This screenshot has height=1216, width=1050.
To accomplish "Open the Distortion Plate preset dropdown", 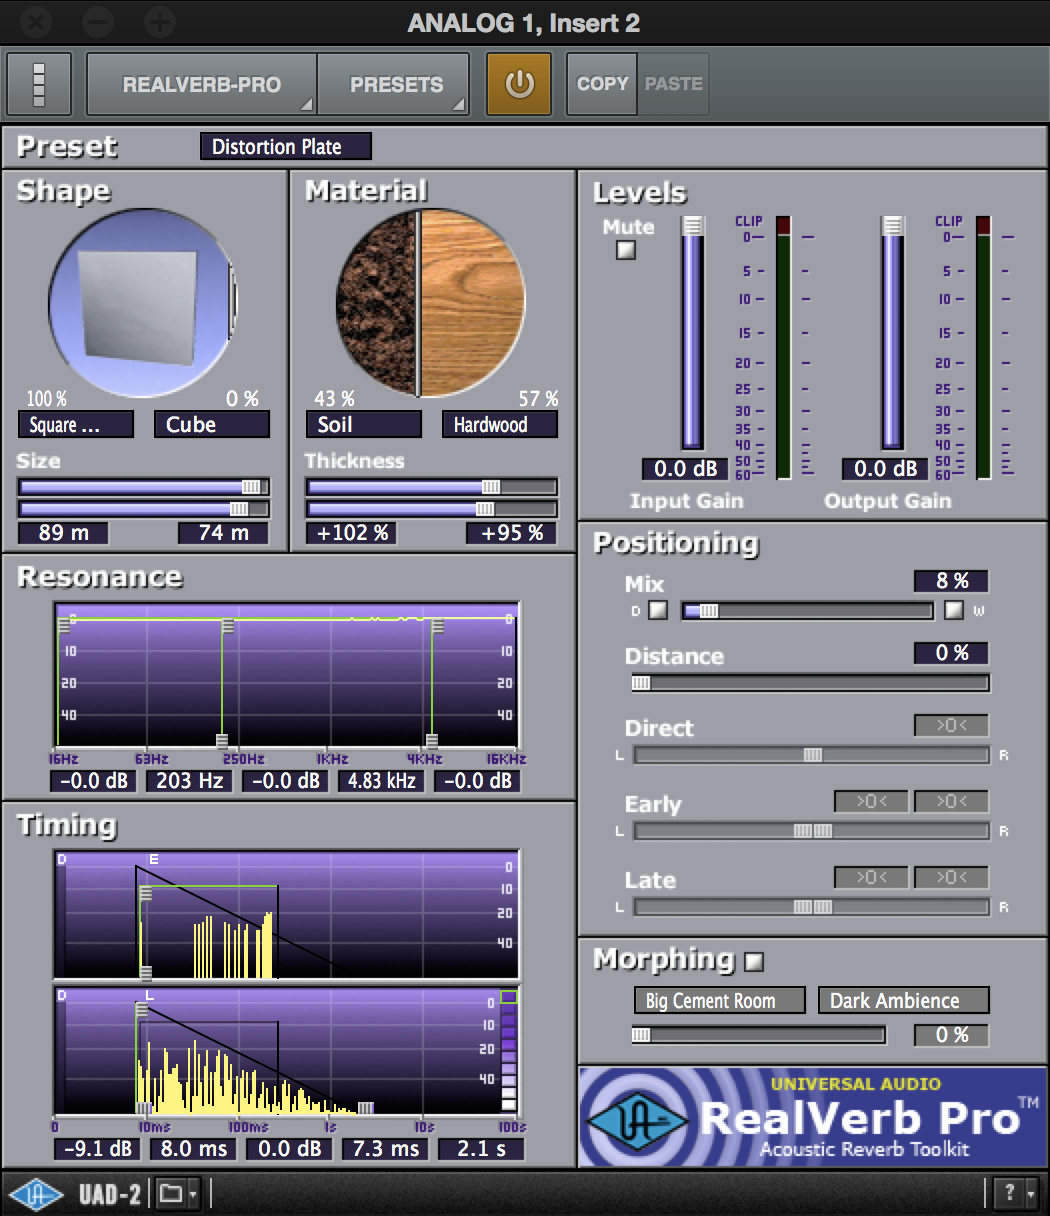I will coord(286,146).
